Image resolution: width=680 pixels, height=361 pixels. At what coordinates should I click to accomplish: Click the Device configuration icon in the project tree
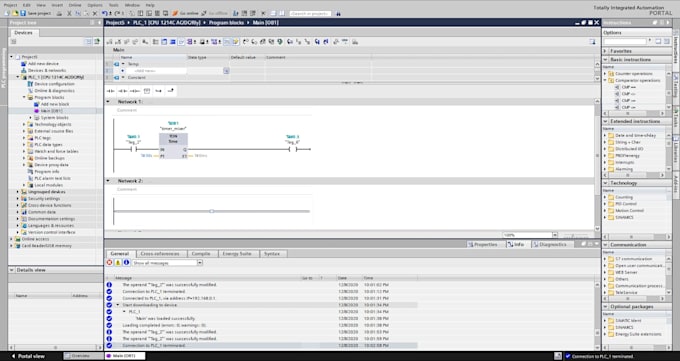[30, 84]
